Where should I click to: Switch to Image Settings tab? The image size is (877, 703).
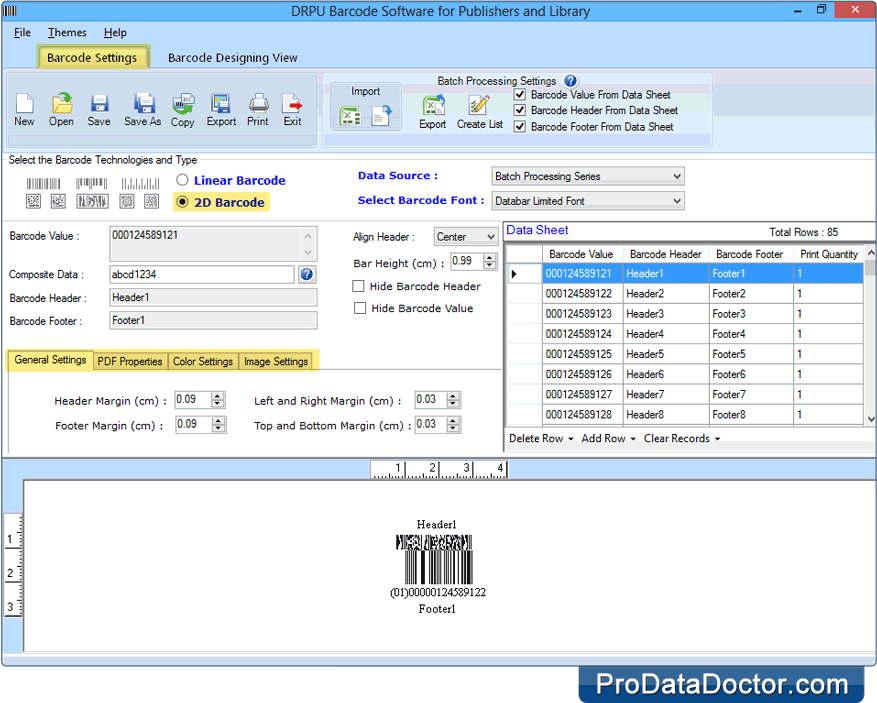(276, 361)
